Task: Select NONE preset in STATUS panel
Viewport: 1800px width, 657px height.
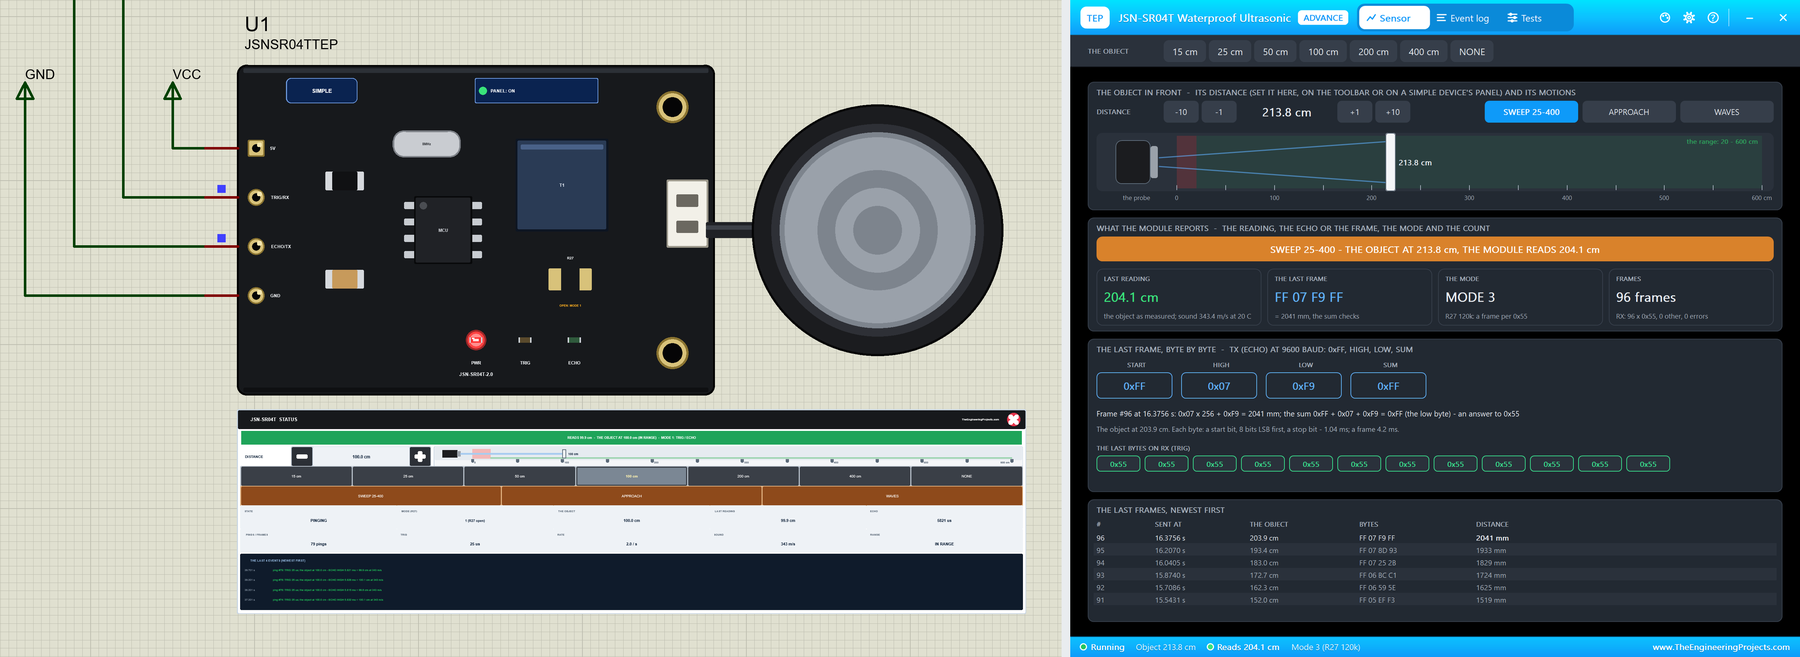Action: click(x=966, y=476)
